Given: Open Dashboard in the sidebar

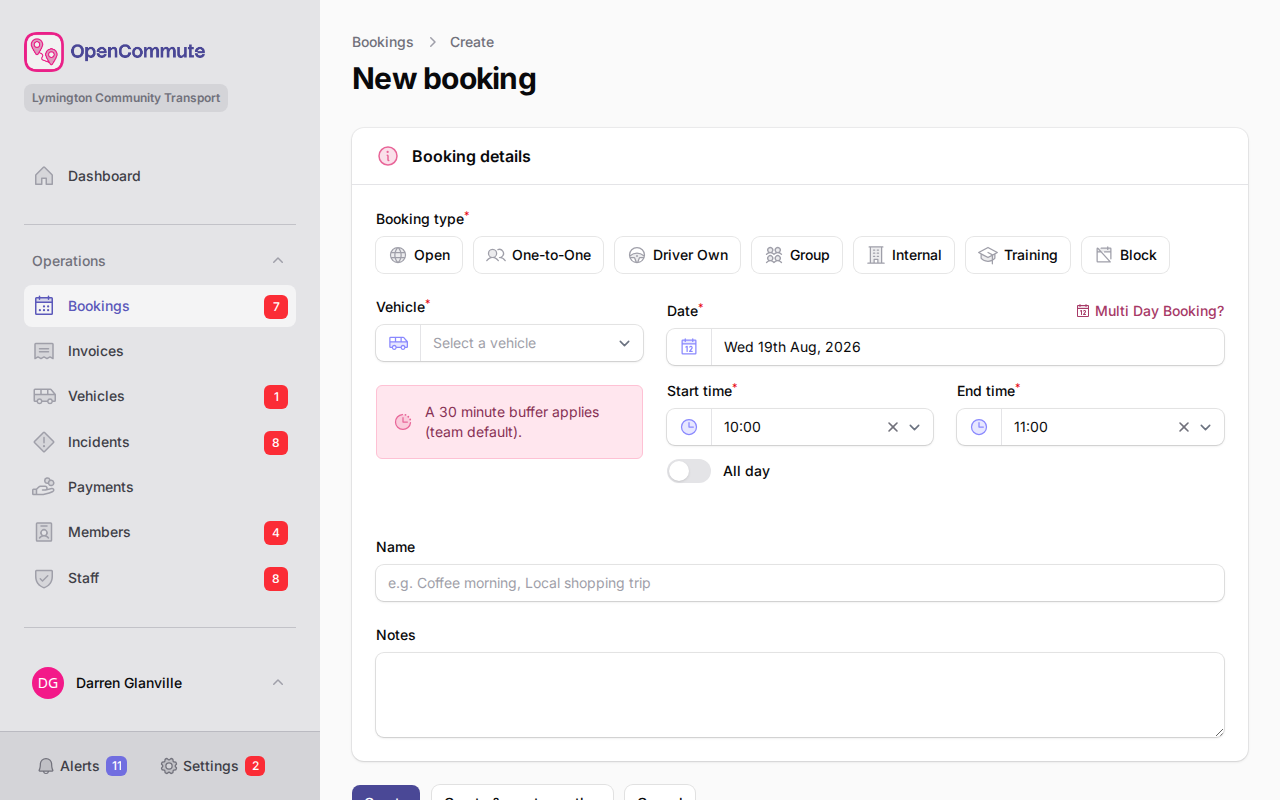Looking at the screenshot, I should click(x=160, y=176).
